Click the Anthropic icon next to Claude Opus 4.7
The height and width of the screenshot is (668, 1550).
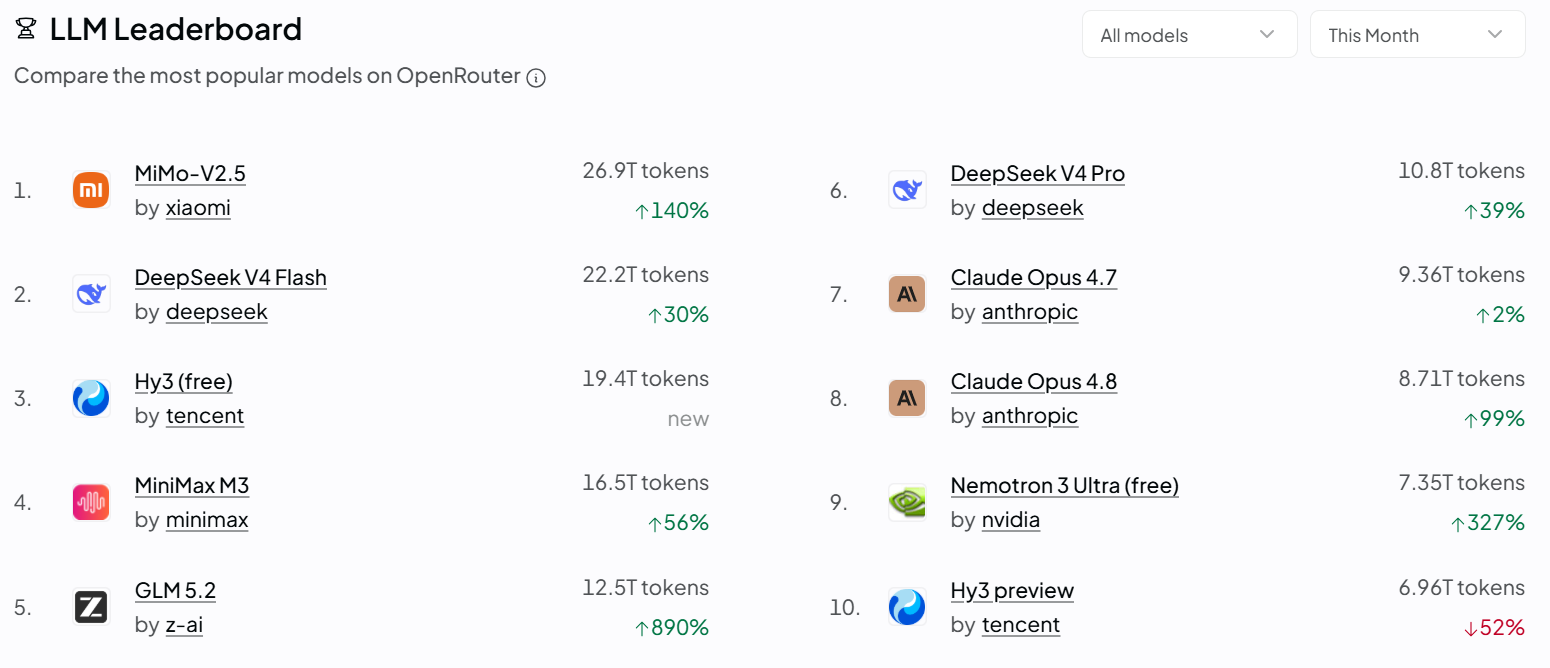[x=907, y=294]
